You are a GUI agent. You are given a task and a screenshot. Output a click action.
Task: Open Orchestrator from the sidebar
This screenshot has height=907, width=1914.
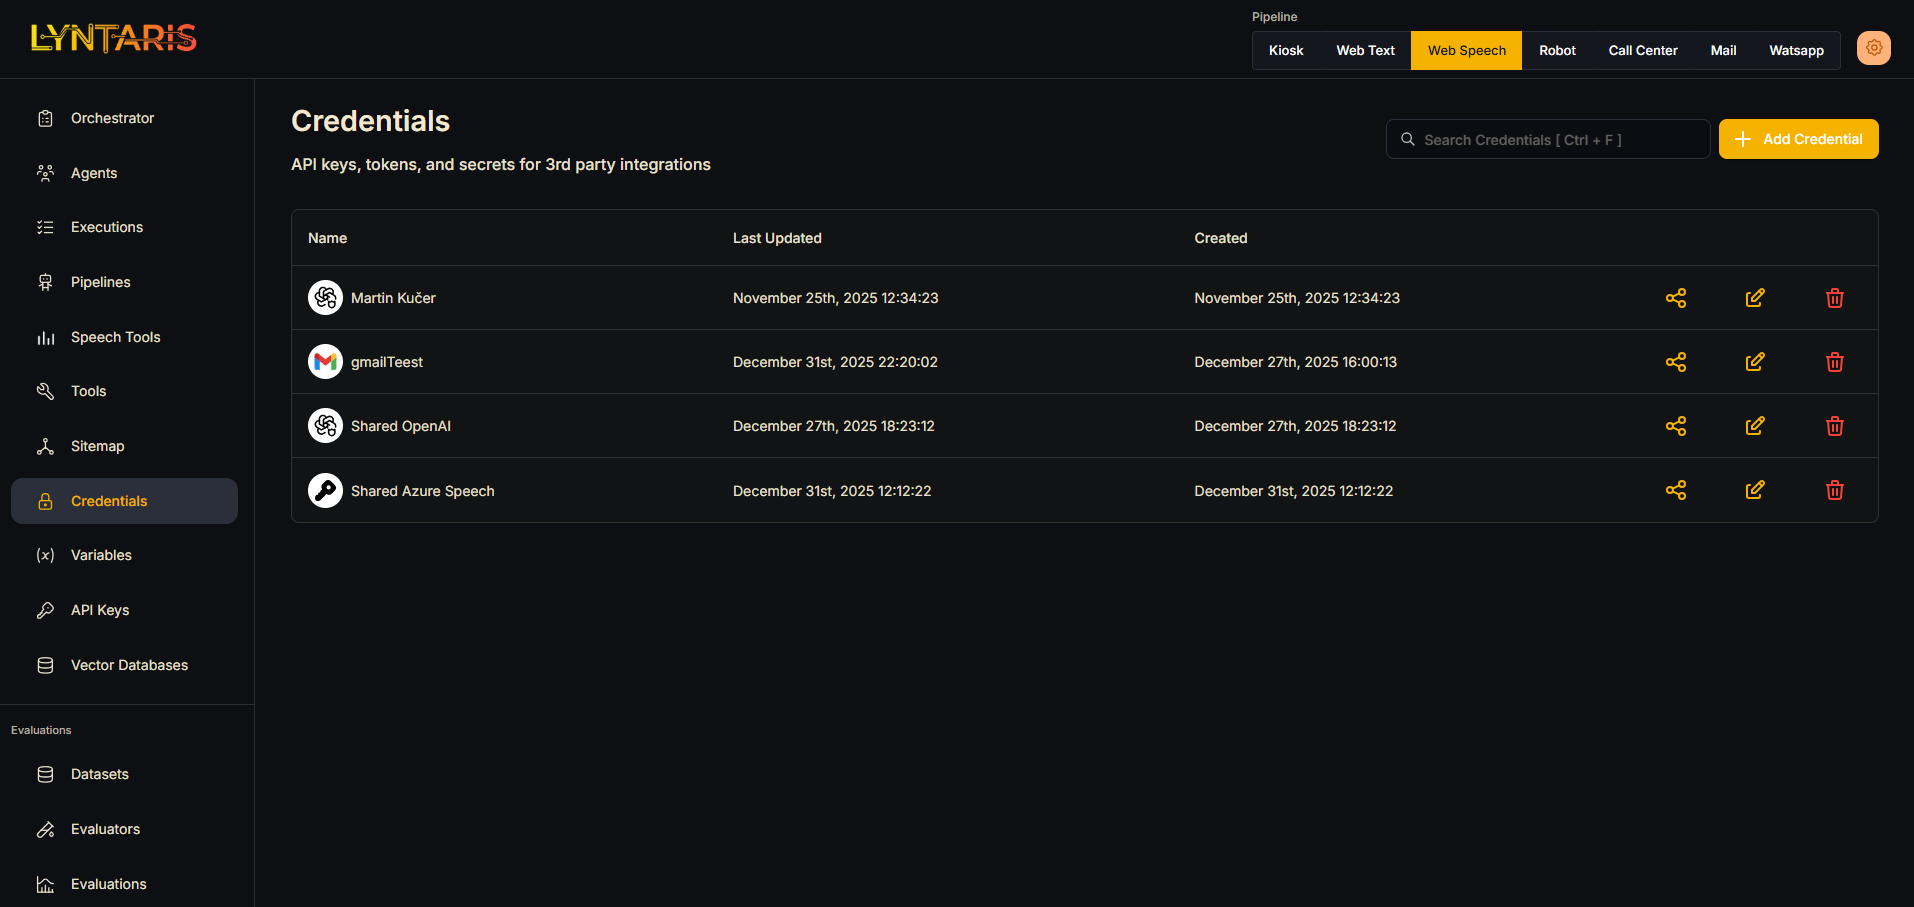(x=112, y=118)
